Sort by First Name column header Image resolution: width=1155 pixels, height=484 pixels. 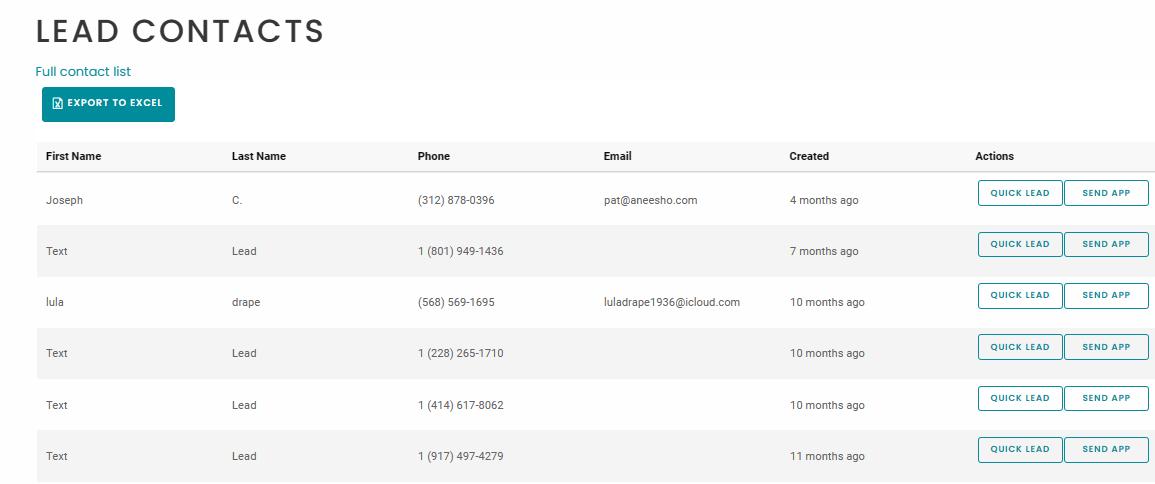(x=73, y=156)
